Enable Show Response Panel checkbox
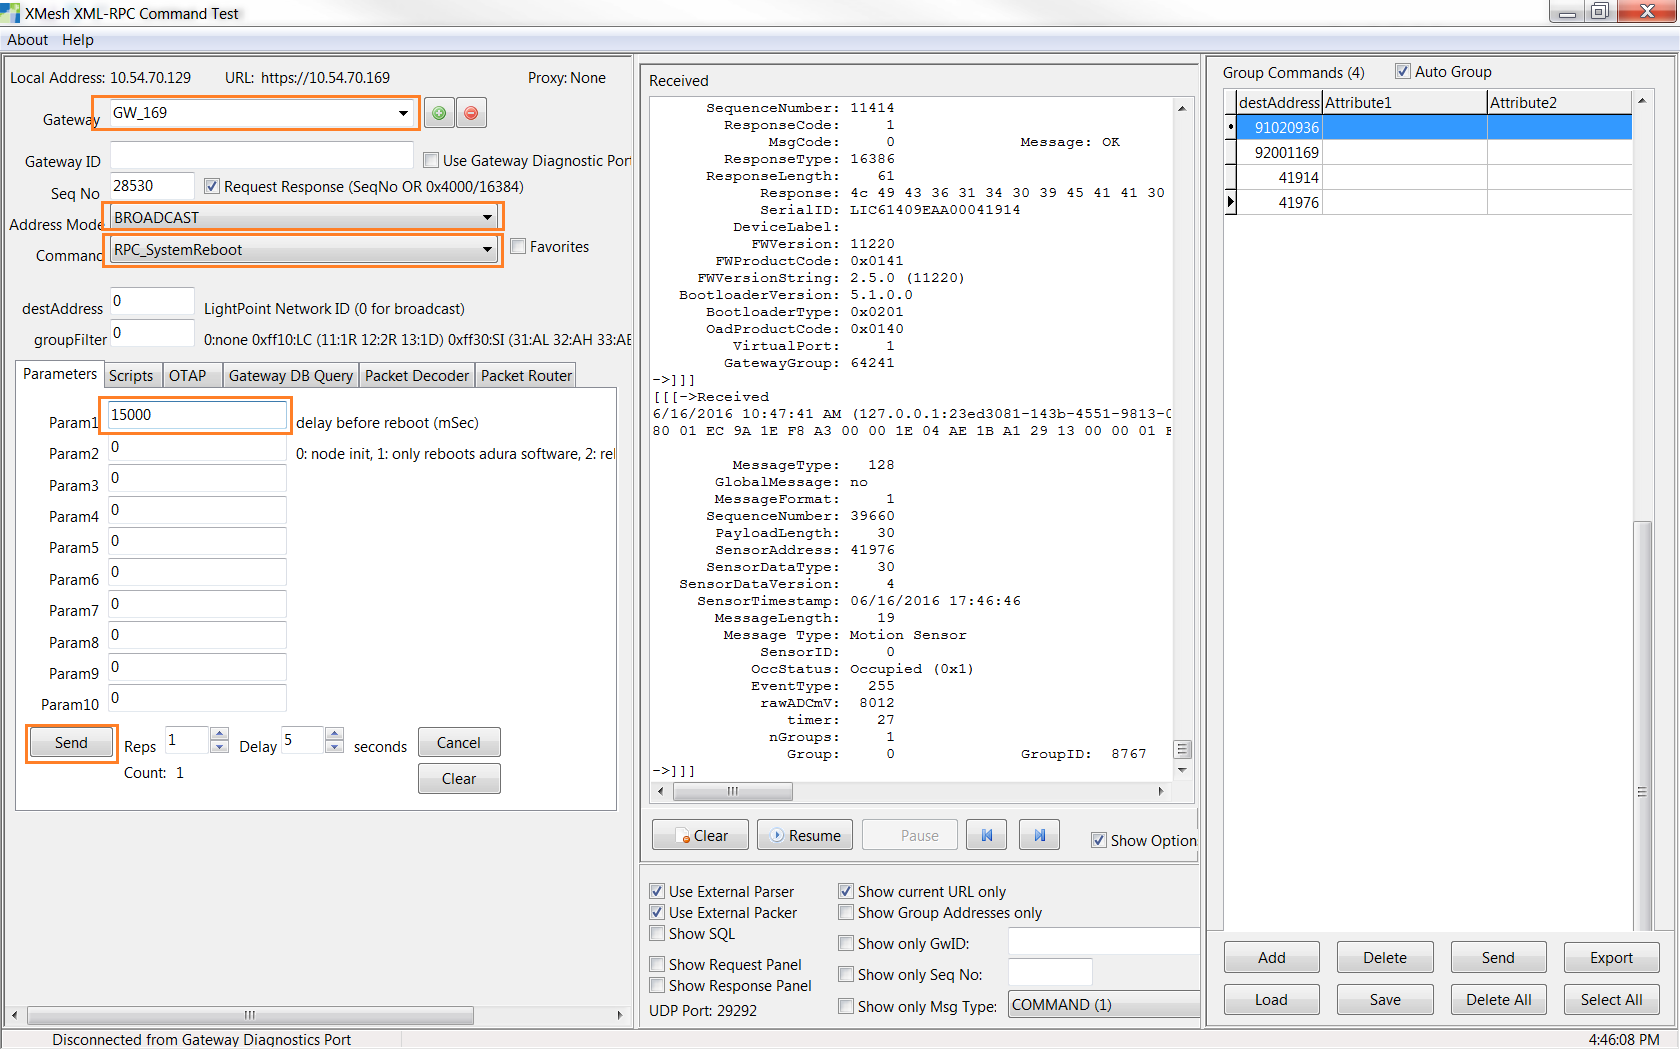Image resolution: width=1680 pixels, height=1050 pixels. (x=657, y=985)
